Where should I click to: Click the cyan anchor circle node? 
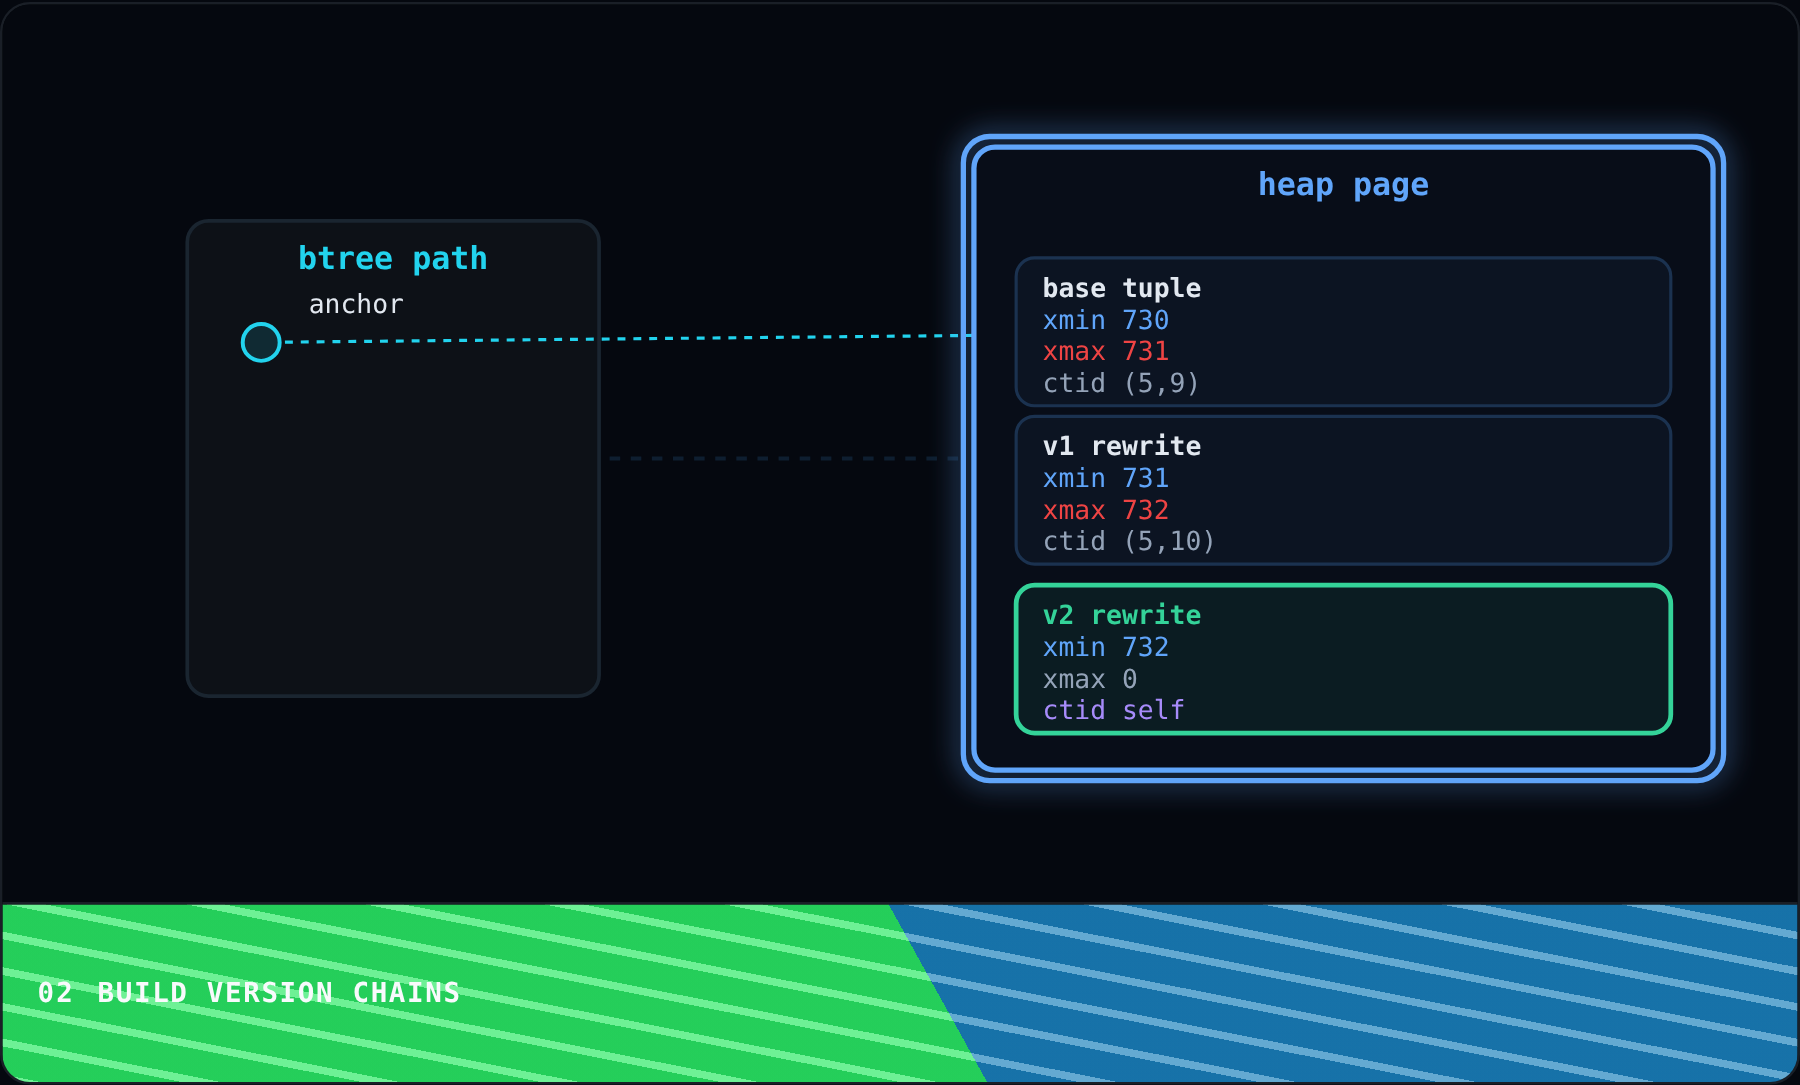(261, 342)
